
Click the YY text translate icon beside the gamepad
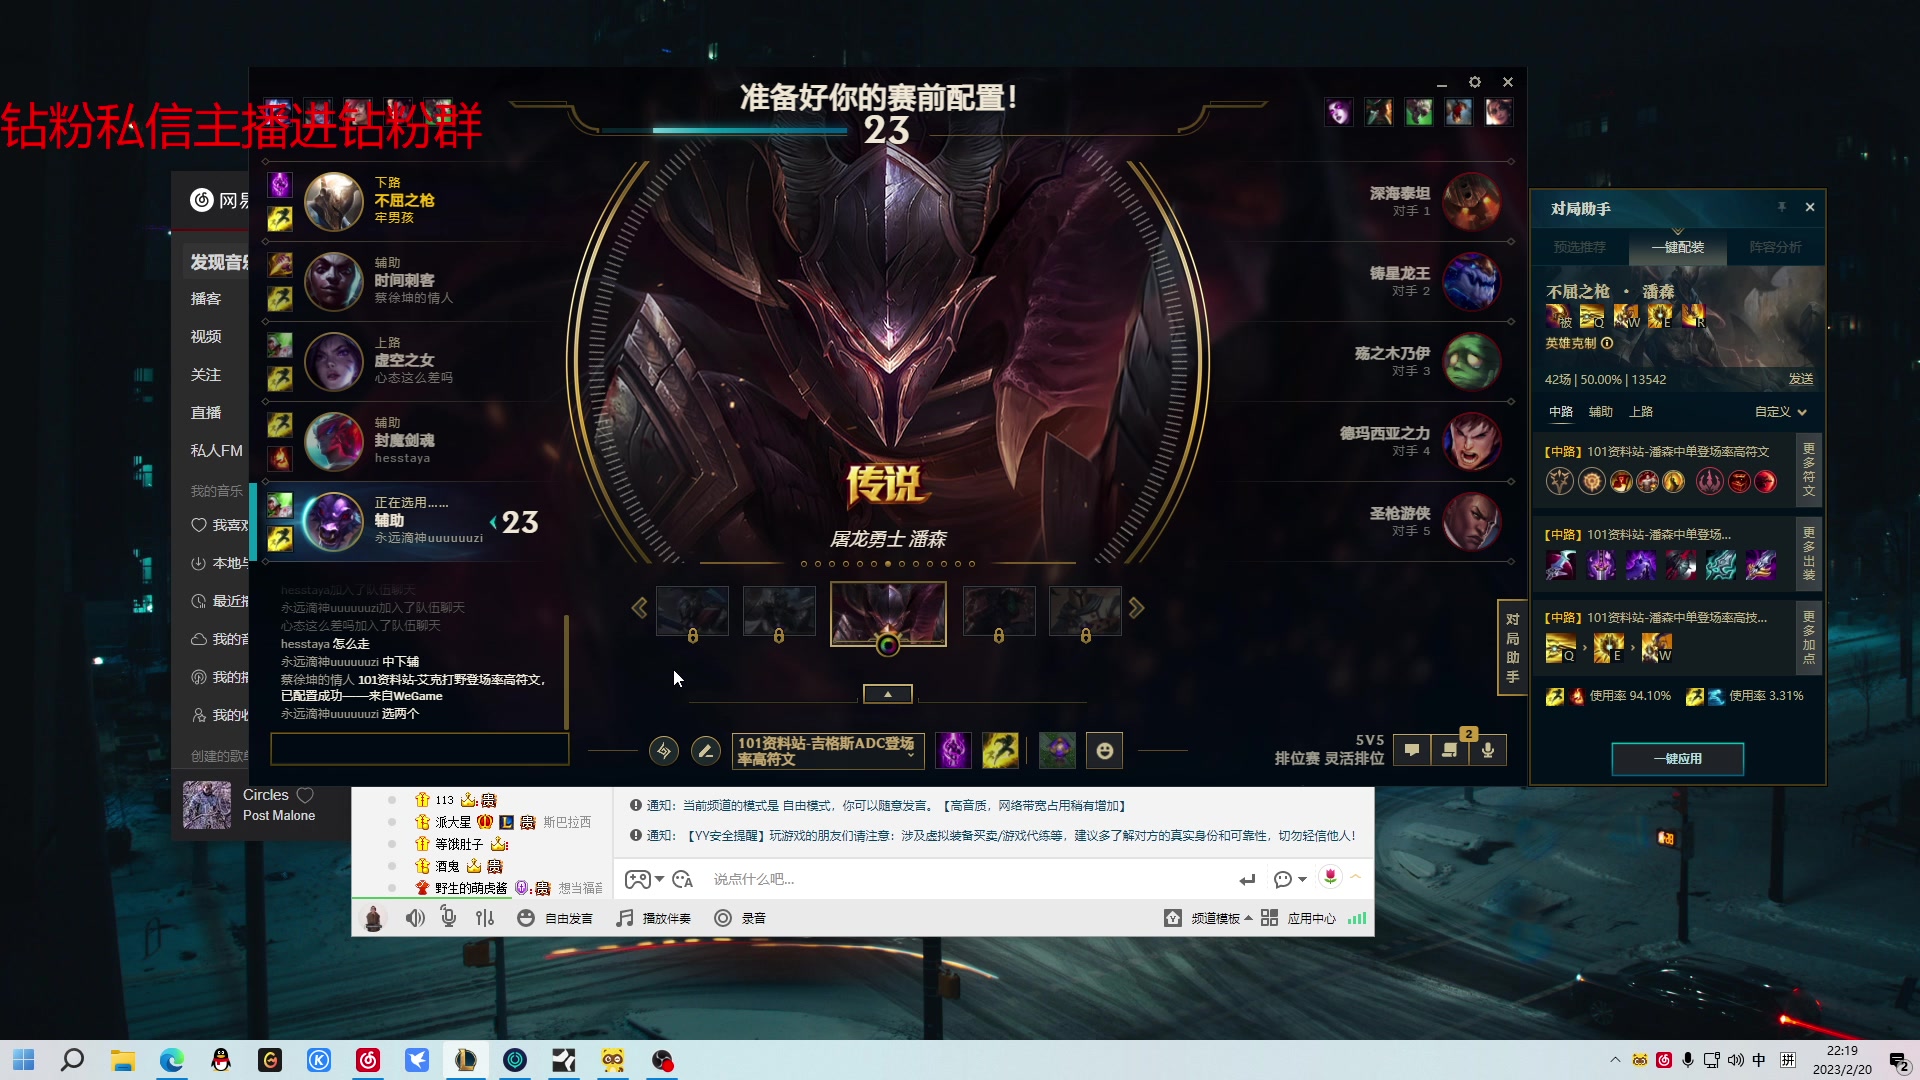coord(683,879)
